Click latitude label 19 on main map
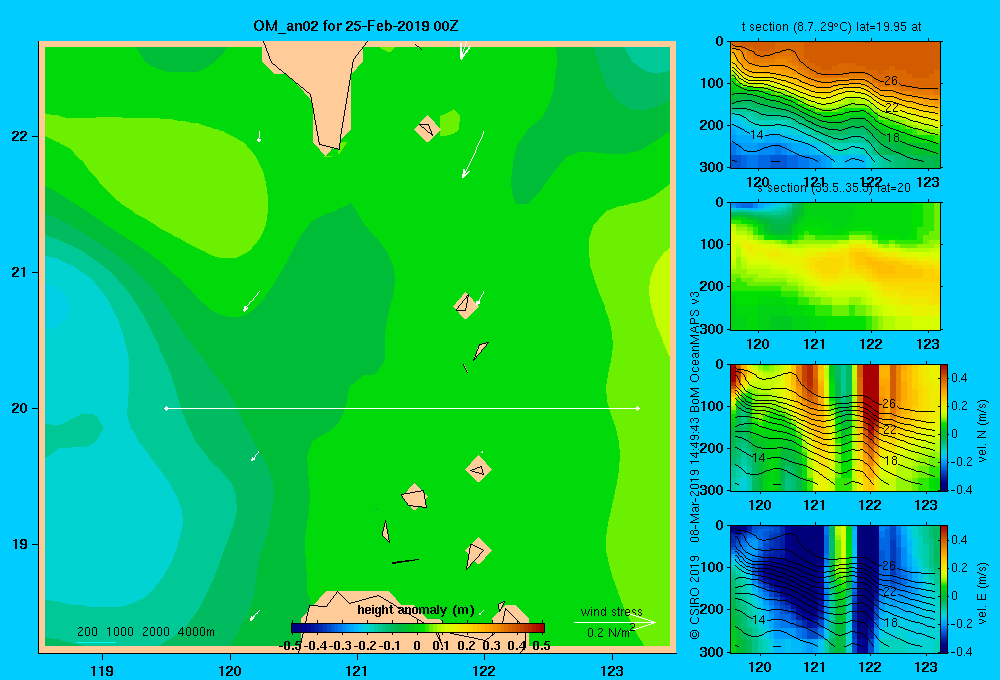 tap(20, 544)
